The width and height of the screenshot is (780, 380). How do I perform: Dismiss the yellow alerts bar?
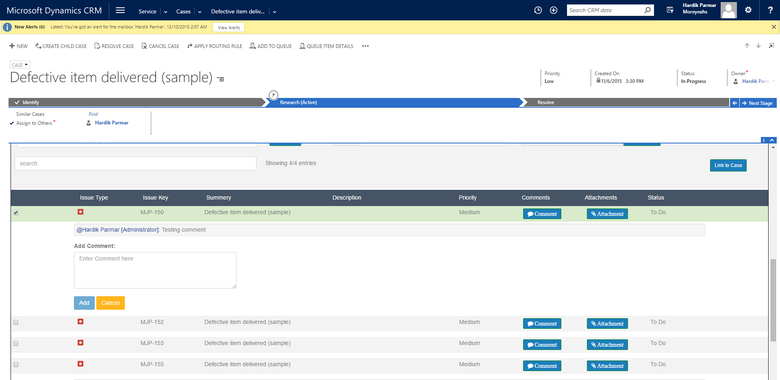[x=774, y=27]
